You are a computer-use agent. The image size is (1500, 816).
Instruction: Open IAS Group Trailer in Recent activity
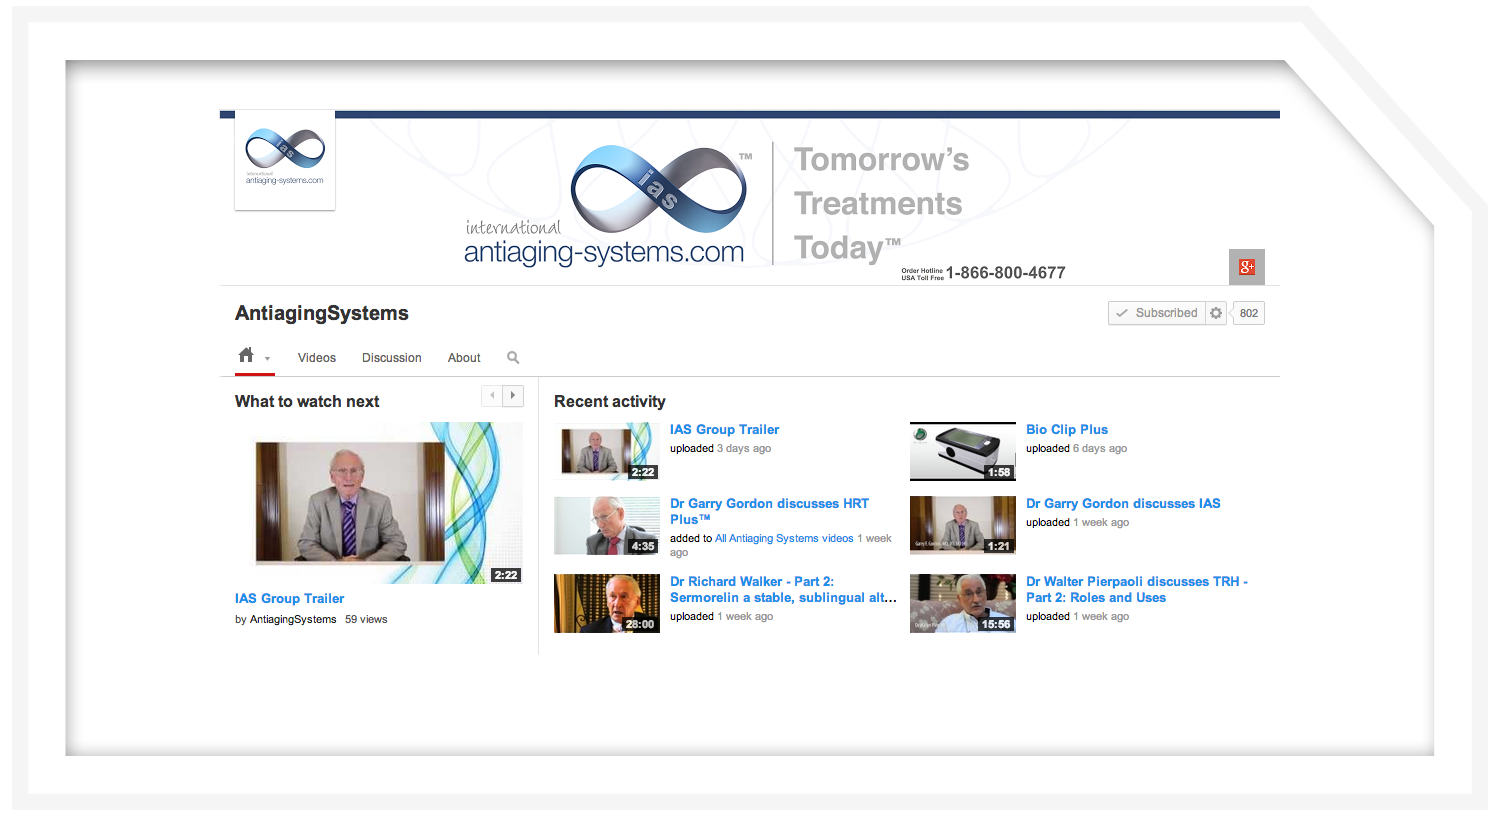tap(724, 429)
